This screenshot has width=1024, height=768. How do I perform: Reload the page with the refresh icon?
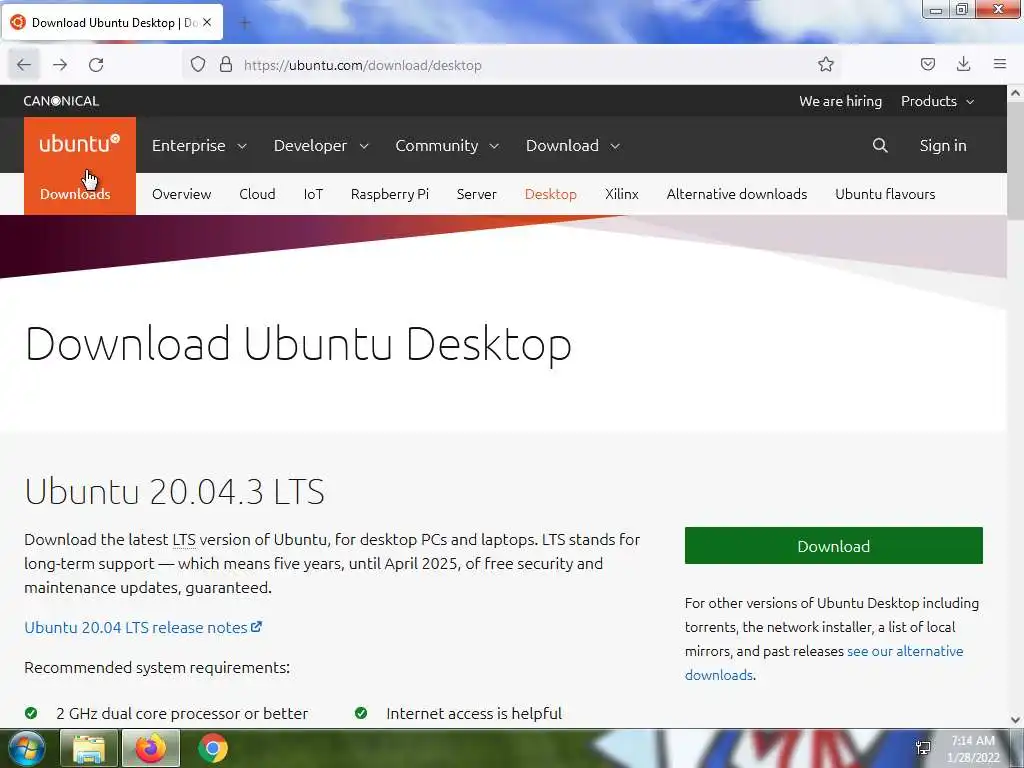pos(96,65)
